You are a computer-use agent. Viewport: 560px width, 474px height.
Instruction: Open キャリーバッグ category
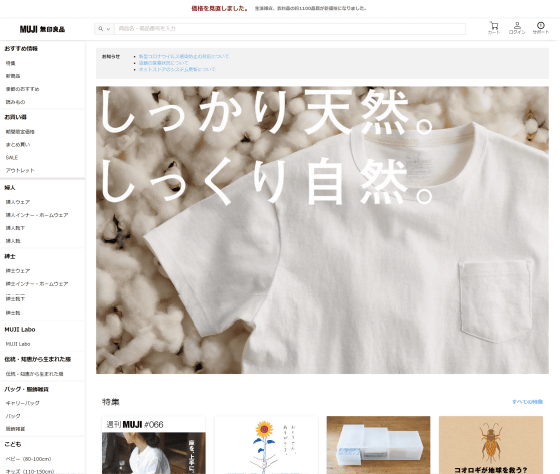22,403
